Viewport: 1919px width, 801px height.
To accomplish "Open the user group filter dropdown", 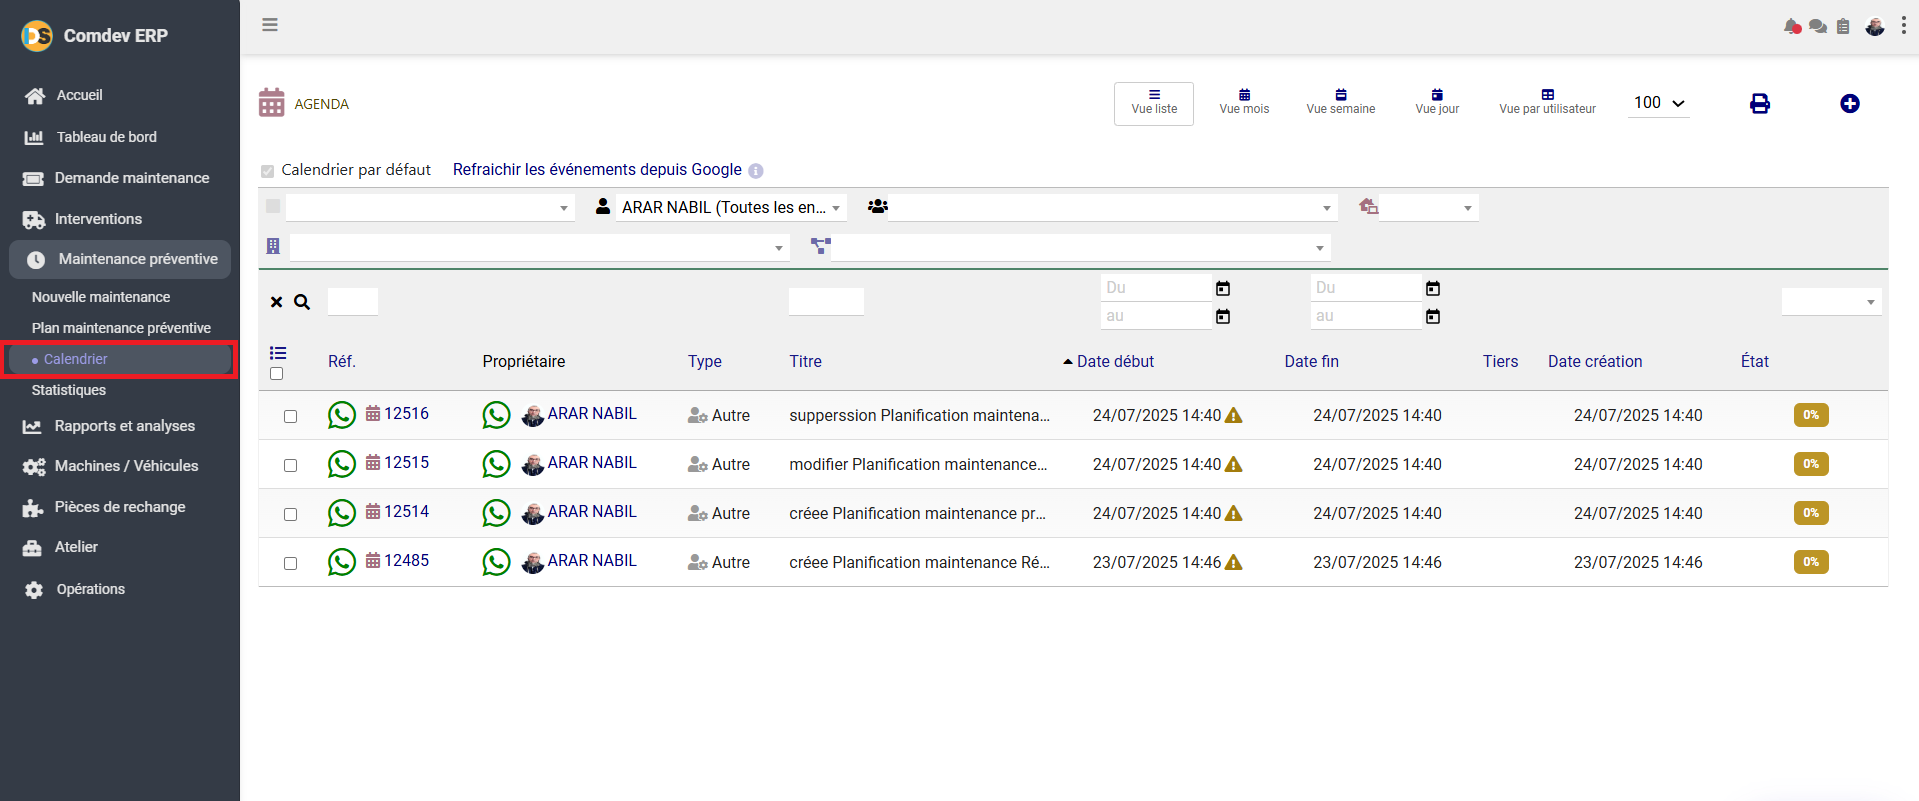I will pos(1112,207).
